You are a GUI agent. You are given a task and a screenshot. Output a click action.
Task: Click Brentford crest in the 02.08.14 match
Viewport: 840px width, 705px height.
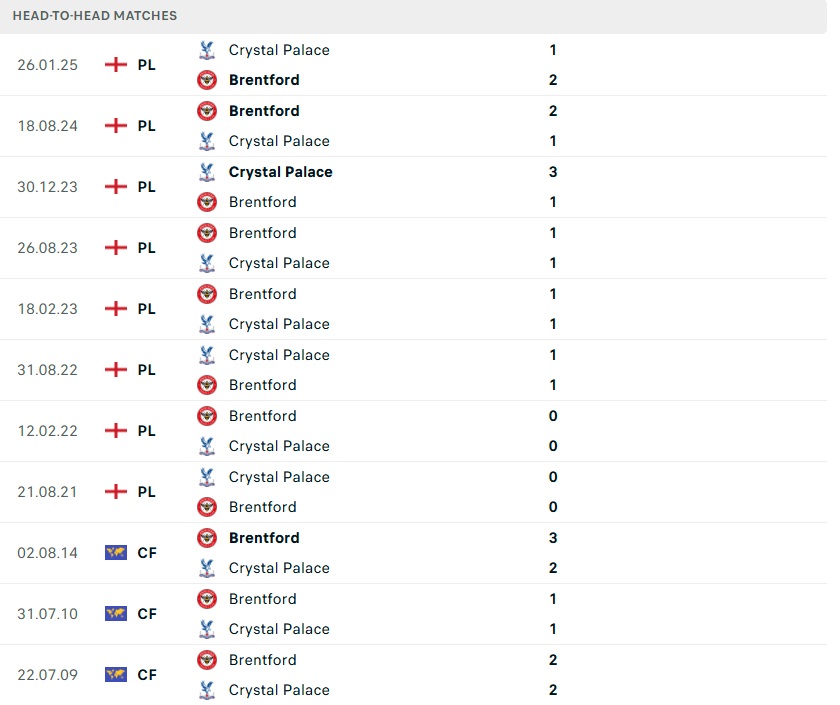click(x=207, y=538)
